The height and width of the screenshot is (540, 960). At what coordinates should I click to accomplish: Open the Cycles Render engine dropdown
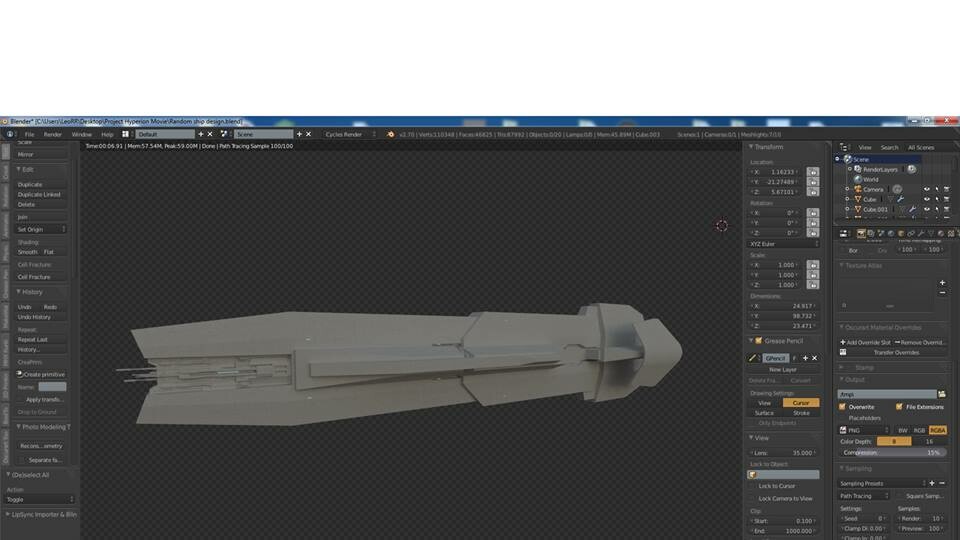pos(350,134)
